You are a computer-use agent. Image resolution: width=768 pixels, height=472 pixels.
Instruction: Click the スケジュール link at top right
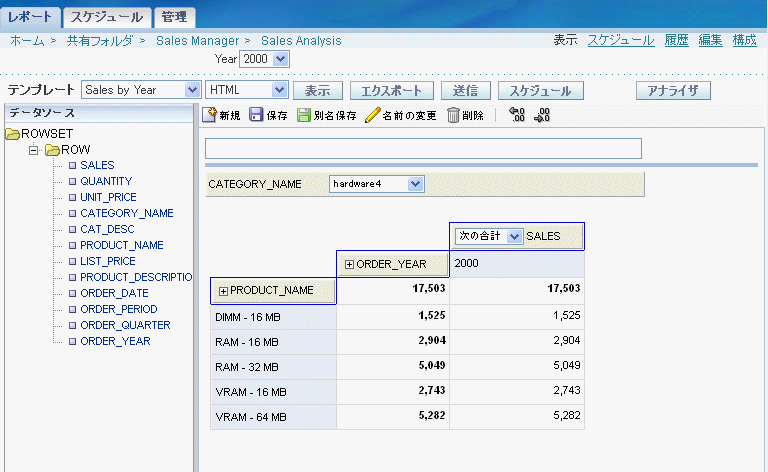click(x=621, y=40)
